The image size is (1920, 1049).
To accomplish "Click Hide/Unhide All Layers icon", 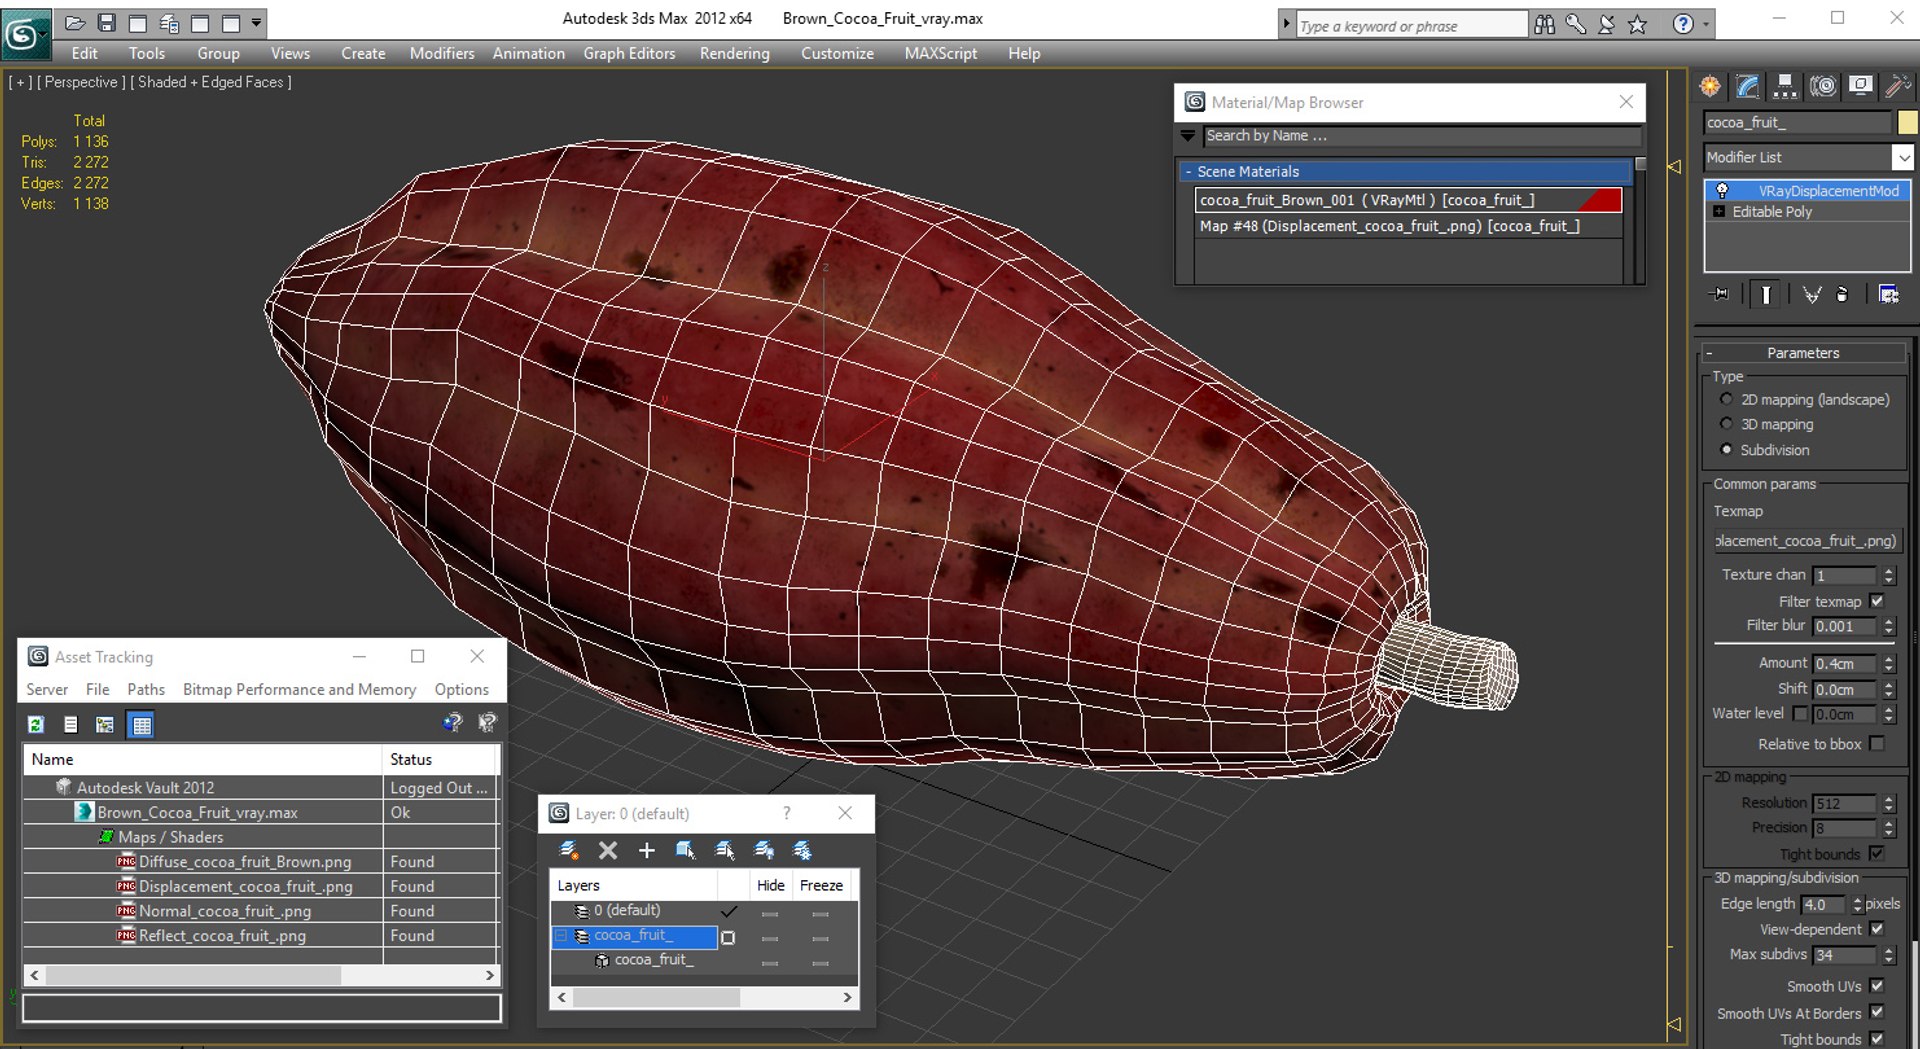I will (x=763, y=850).
